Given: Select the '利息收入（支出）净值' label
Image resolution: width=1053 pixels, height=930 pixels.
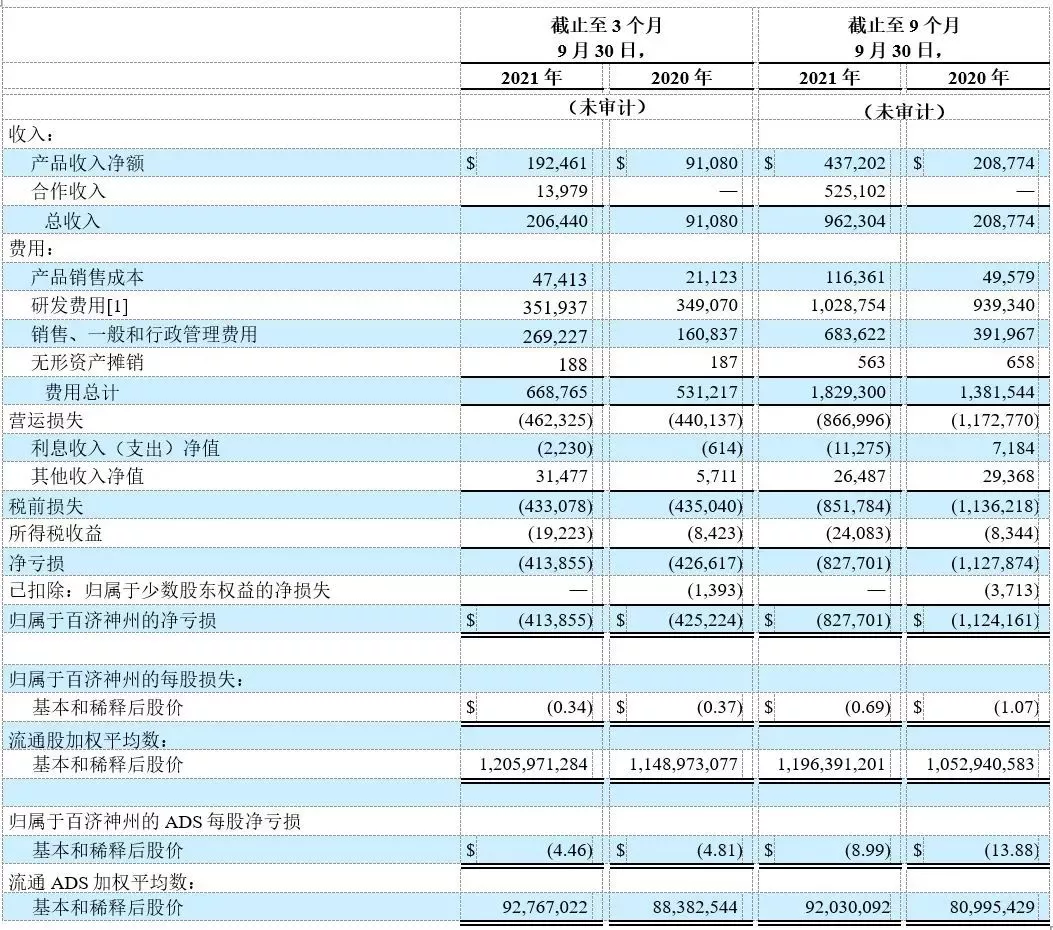Looking at the screenshot, I should click(126, 449).
